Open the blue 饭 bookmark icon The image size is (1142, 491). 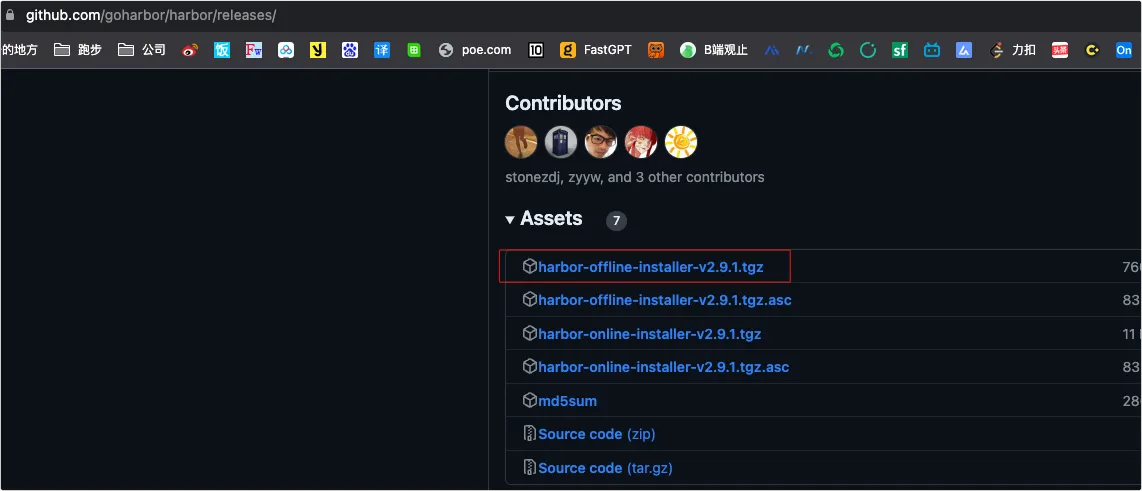[222, 50]
